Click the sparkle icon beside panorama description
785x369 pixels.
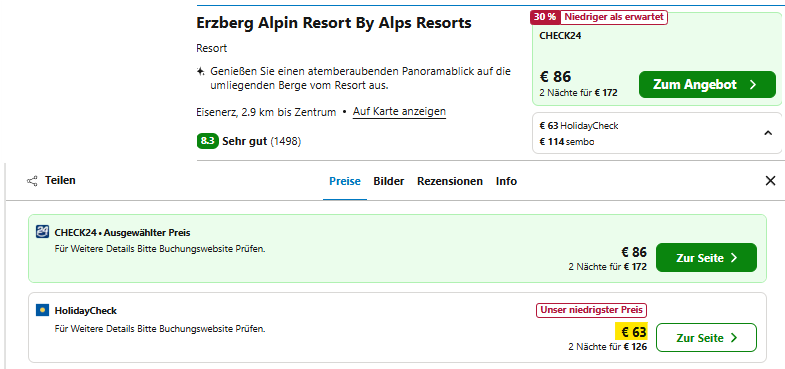[201, 72]
